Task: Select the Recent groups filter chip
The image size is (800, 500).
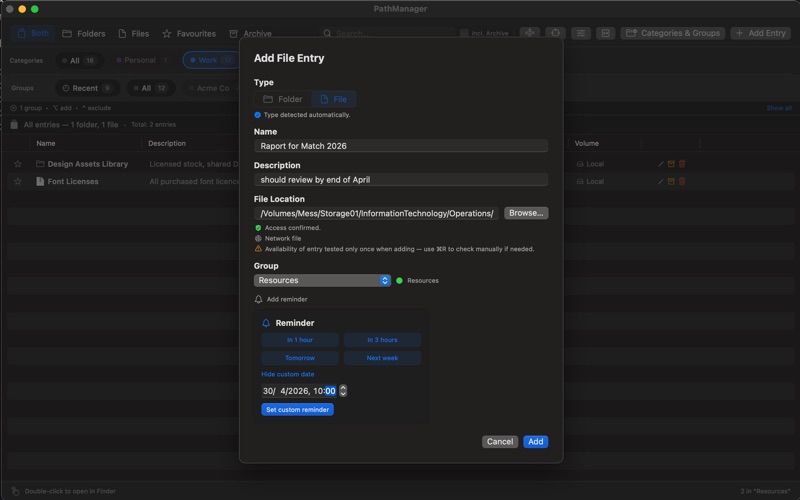Action: pos(87,88)
